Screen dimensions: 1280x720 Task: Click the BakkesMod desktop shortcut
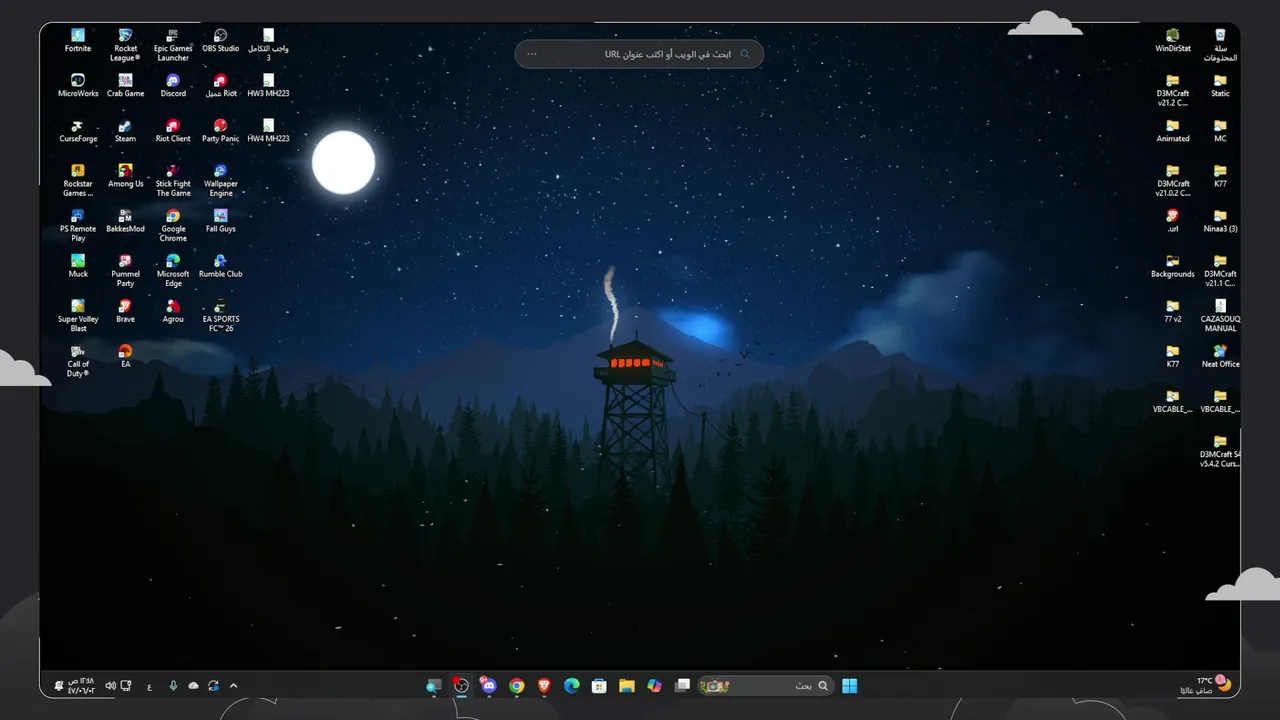click(x=125, y=221)
